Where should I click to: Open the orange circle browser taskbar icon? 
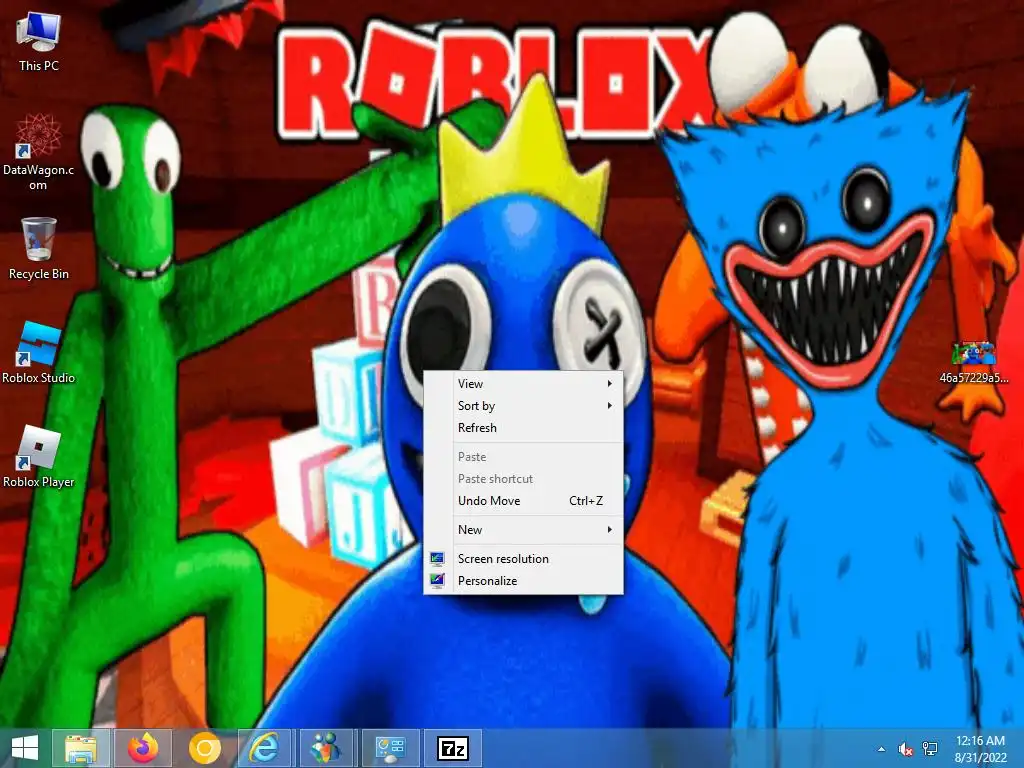coord(204,748)
